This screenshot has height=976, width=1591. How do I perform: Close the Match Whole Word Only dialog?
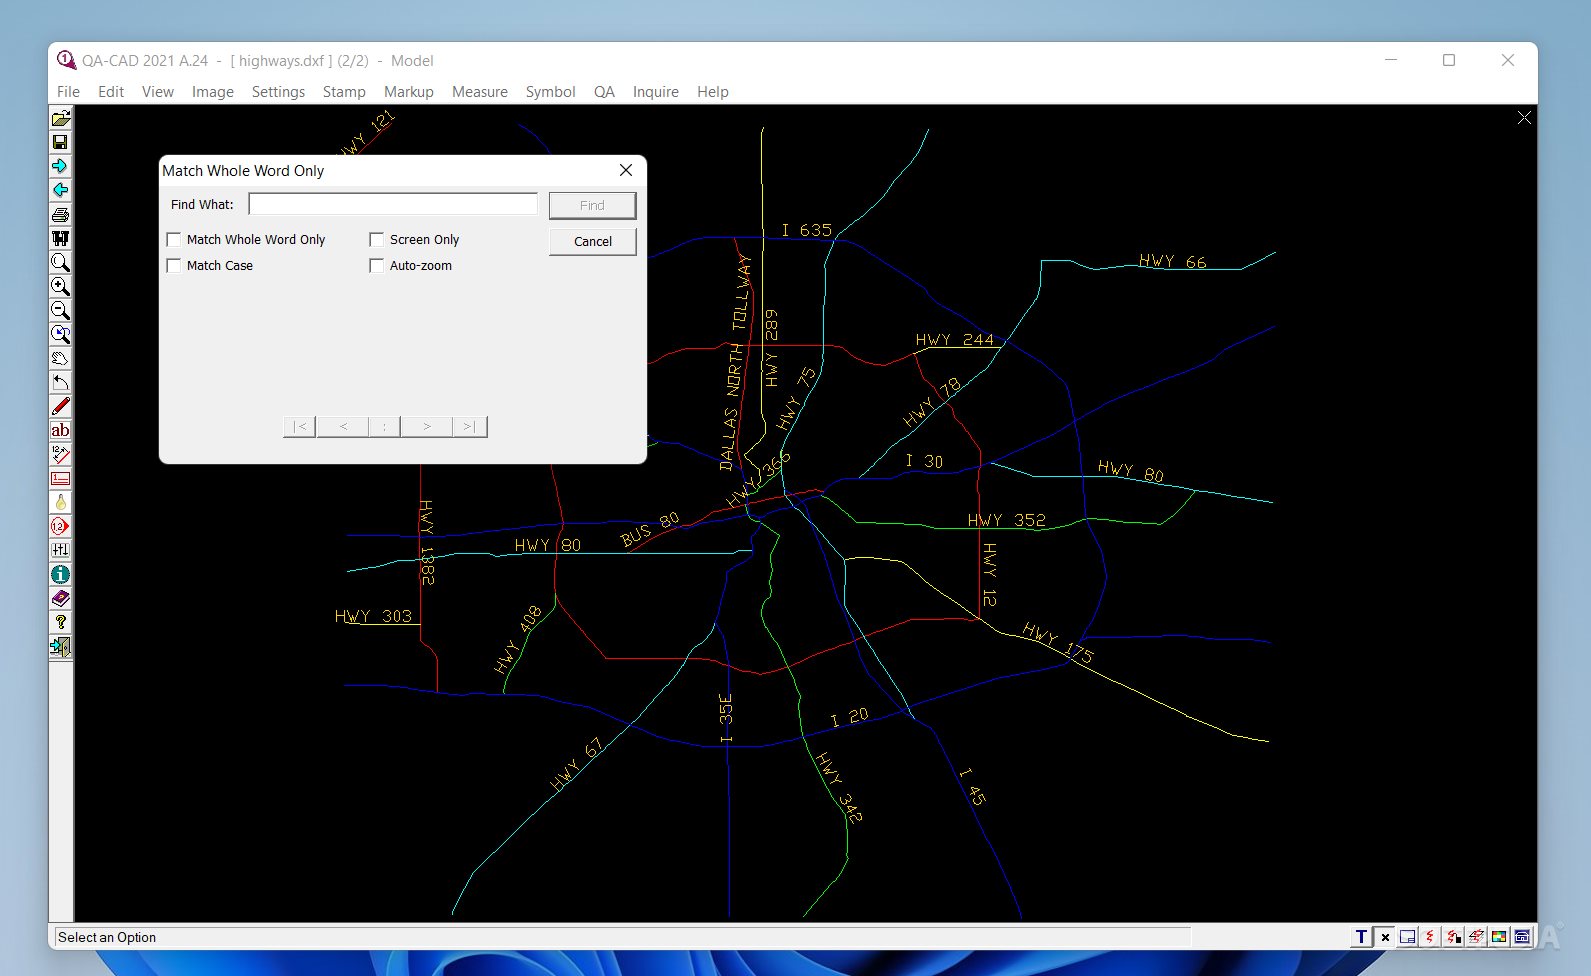click(626, 170)
